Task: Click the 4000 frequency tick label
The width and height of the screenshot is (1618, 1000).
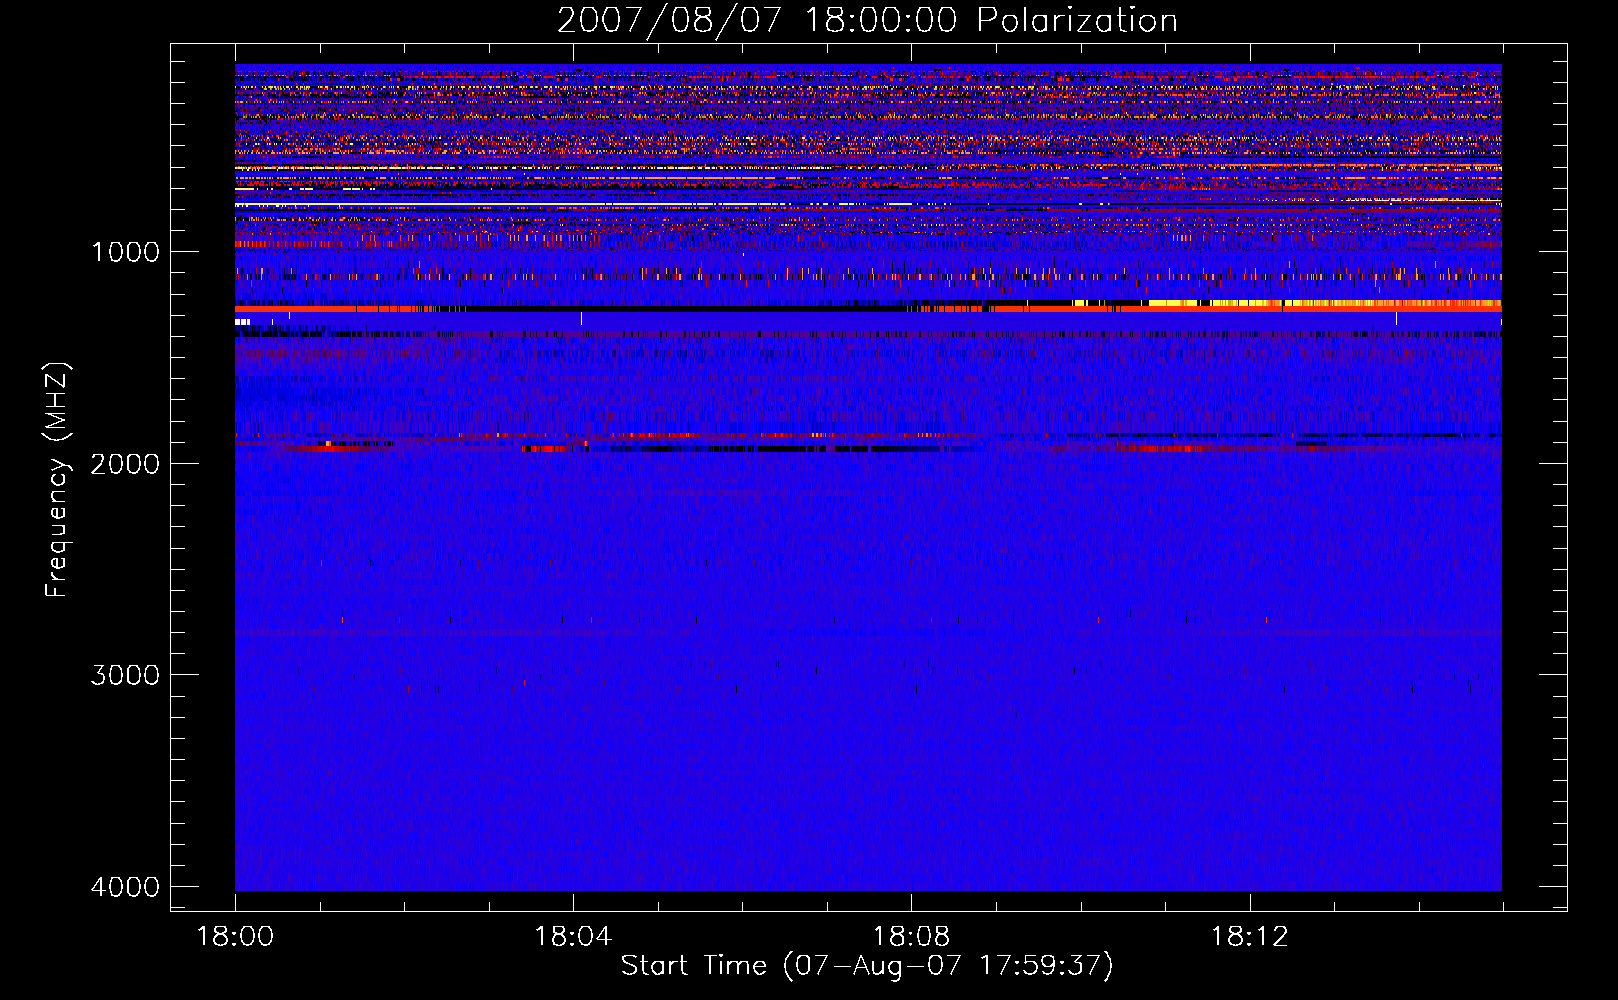Action: point(125,887)
